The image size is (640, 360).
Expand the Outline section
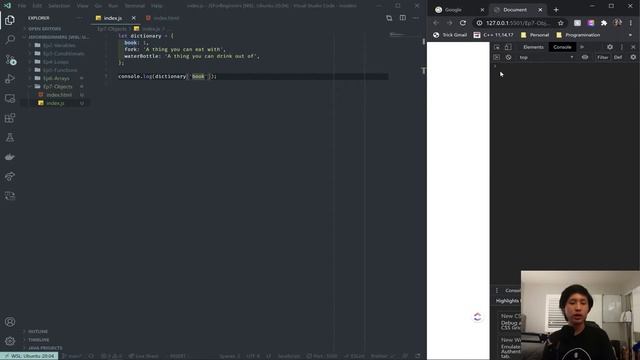click(x=38, y=331)
